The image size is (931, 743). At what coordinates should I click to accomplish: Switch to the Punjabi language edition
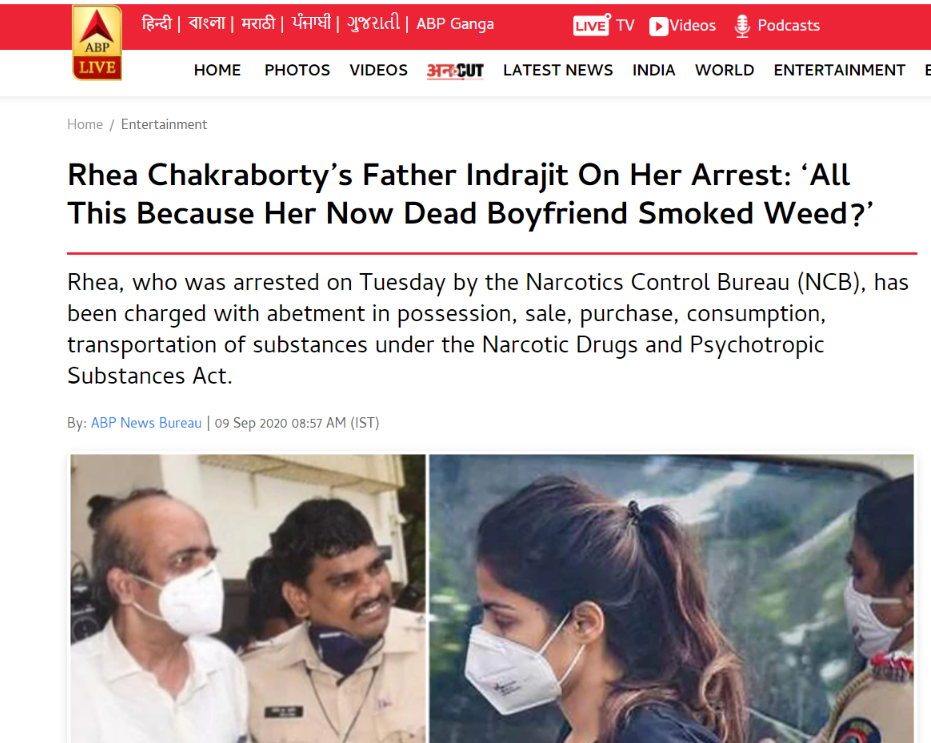tap(311, 23)
